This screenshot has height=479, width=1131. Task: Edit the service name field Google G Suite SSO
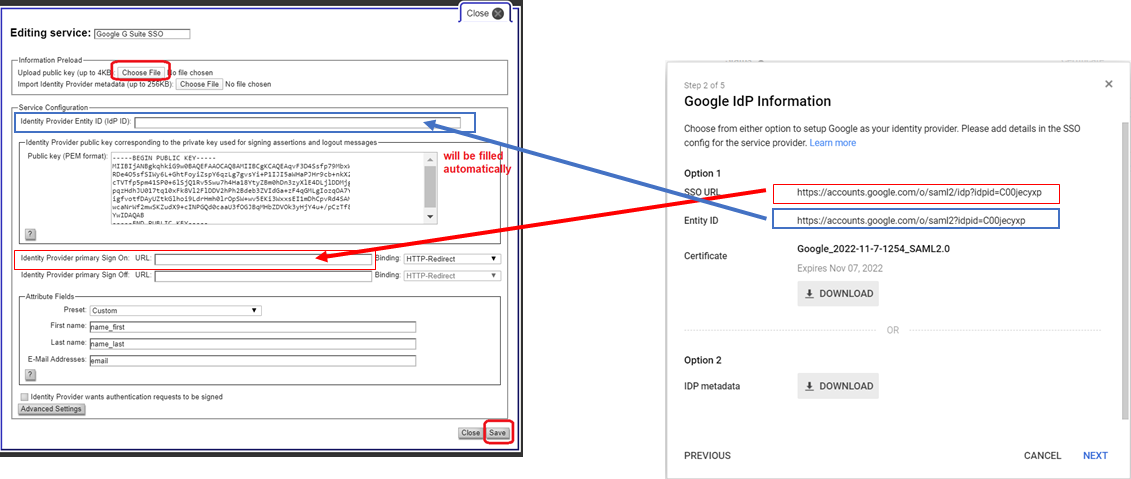coord(142,33)
